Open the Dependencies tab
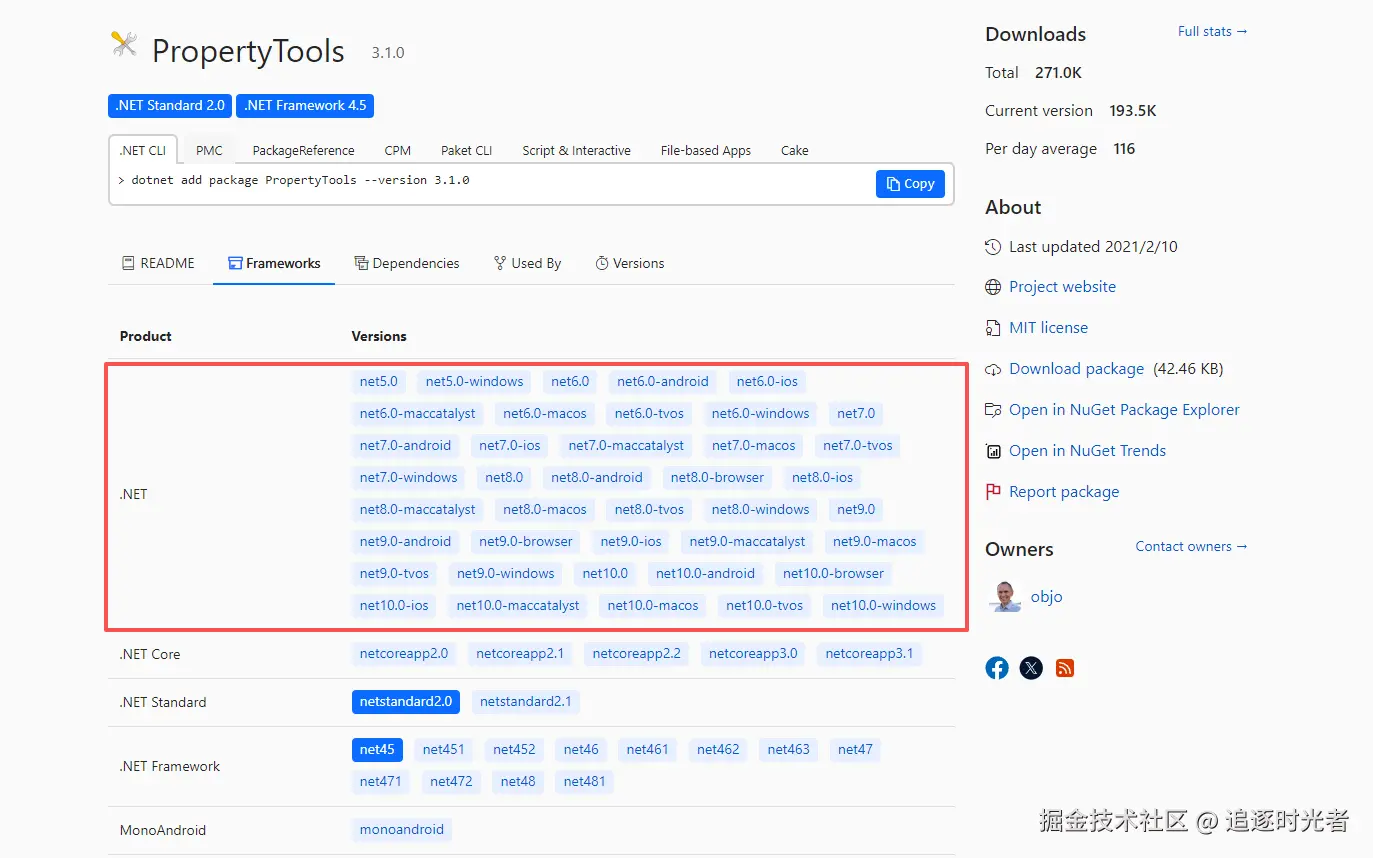Screen dimensions: 1373x858 coord(407,263)
